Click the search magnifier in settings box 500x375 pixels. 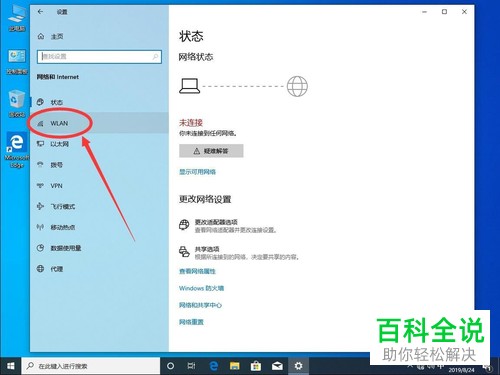pyautogui.click(x=155, y=57)
